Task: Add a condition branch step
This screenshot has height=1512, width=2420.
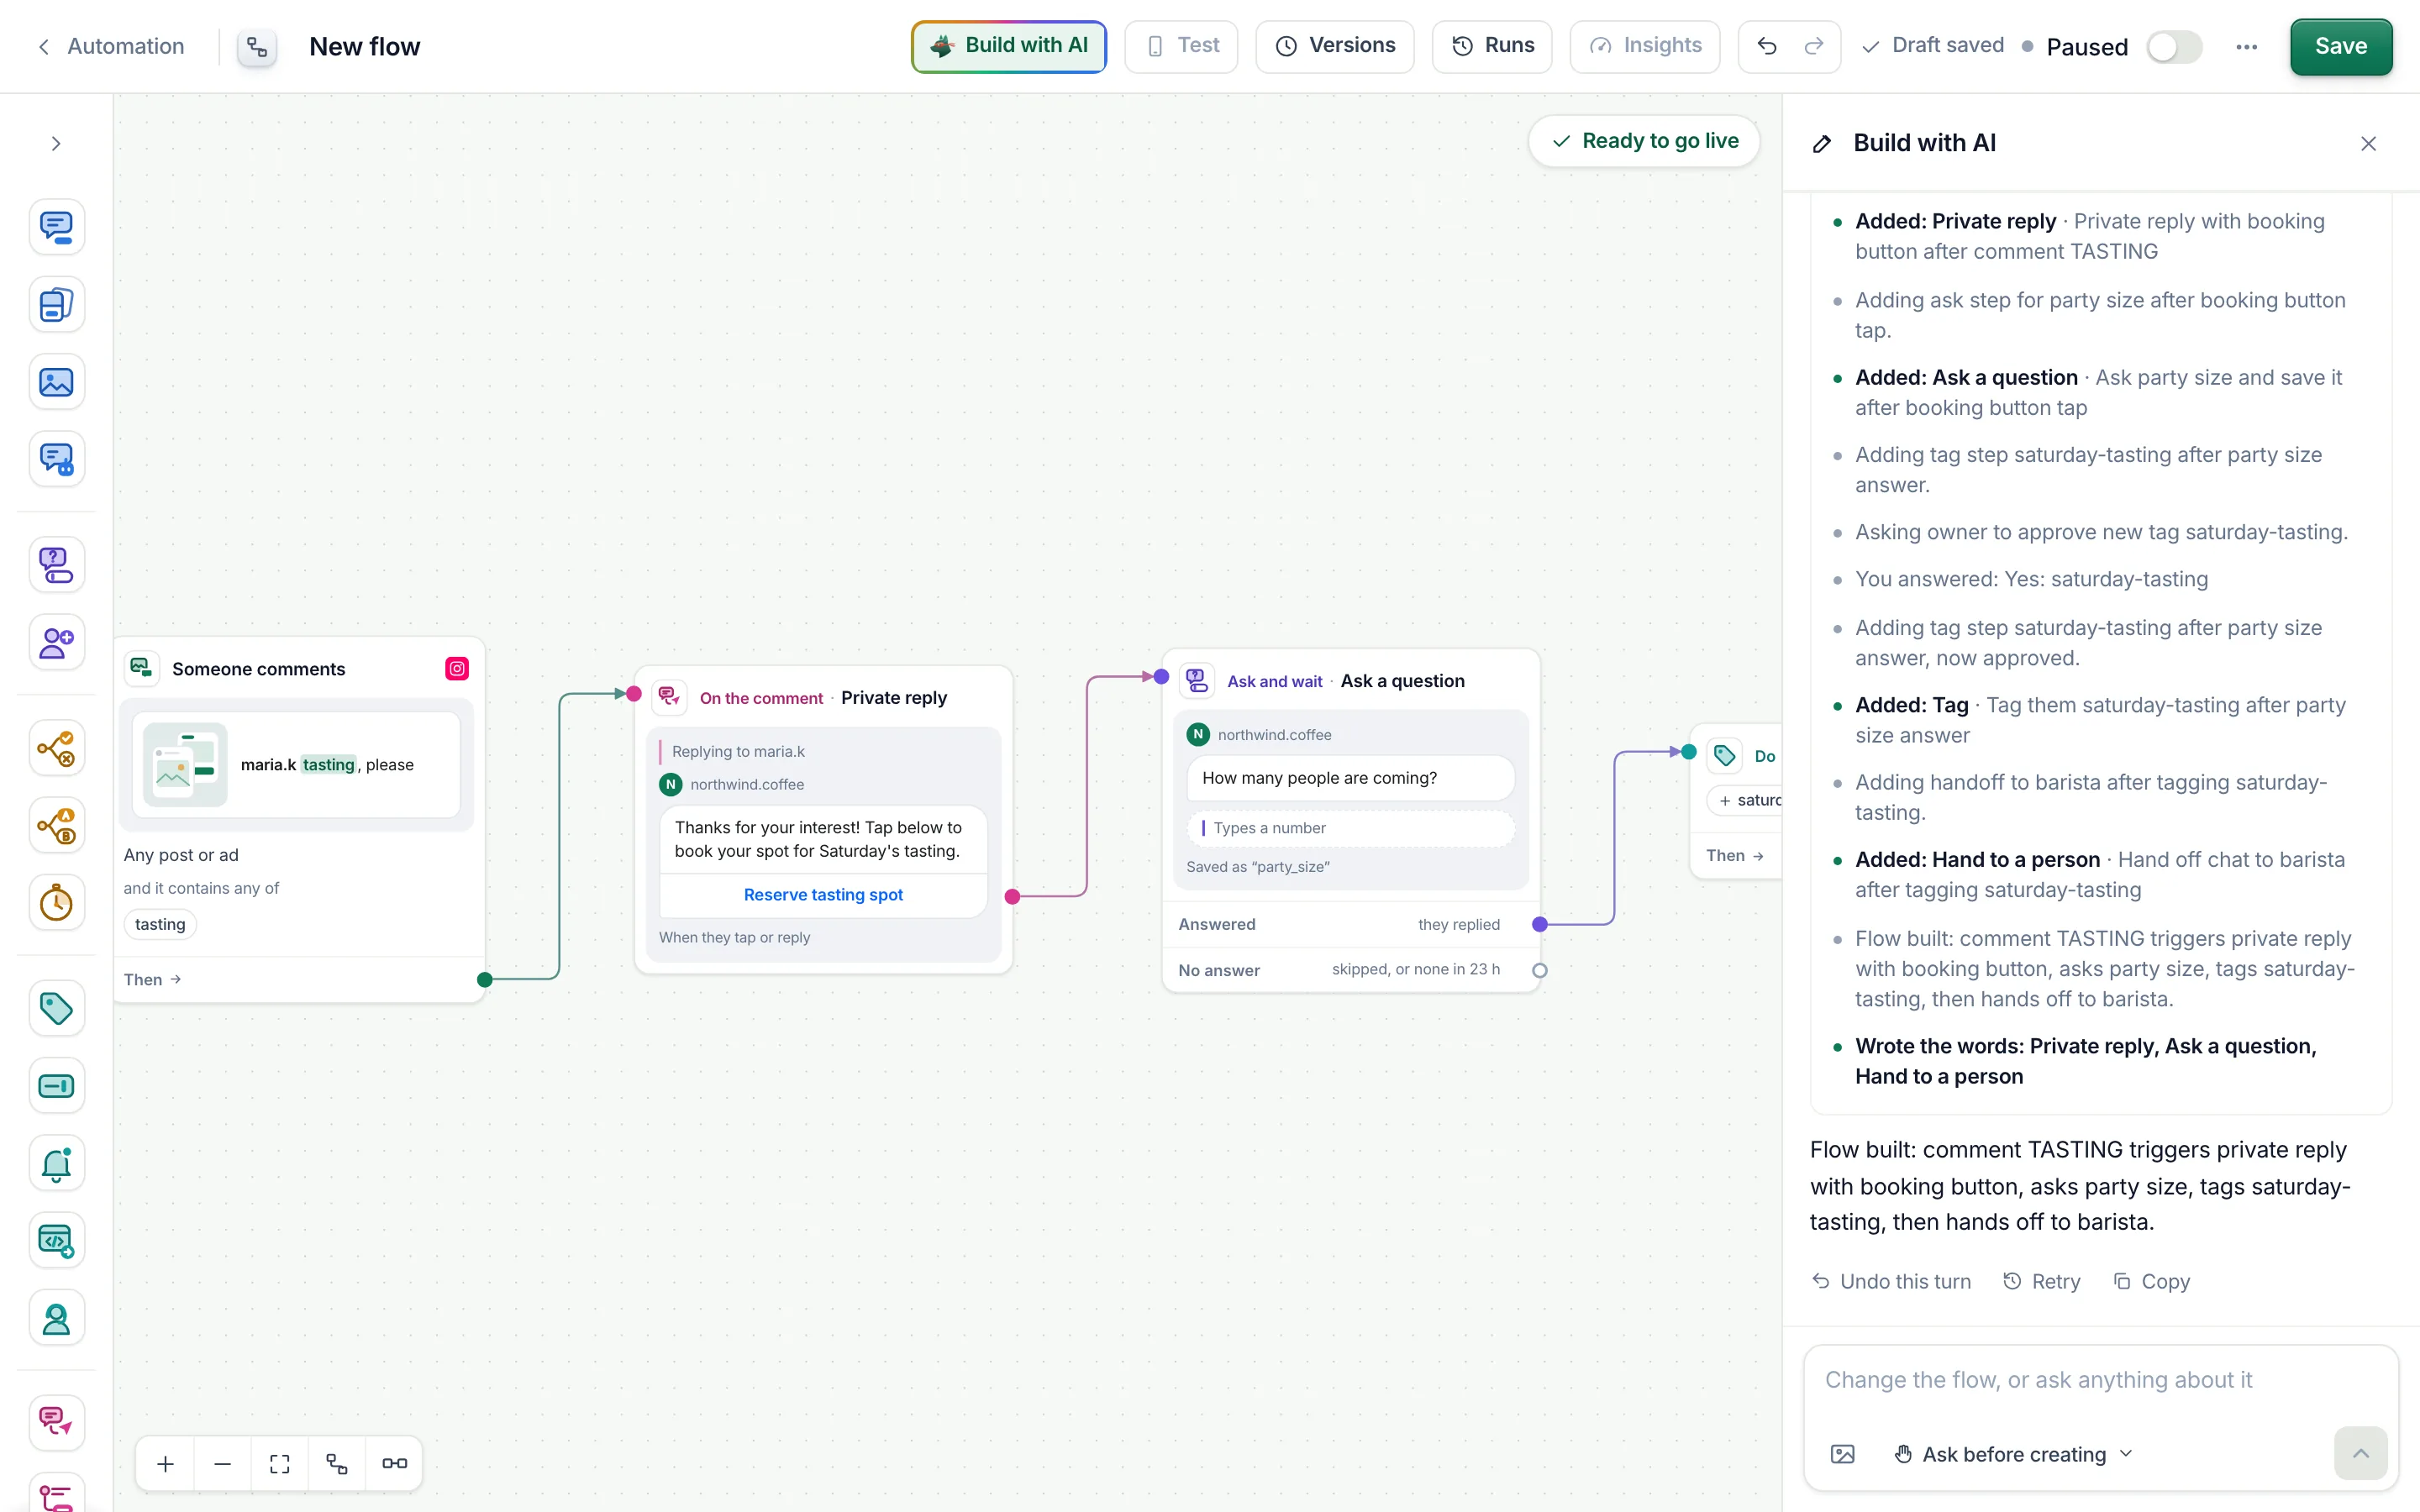Action: point(56,748)
